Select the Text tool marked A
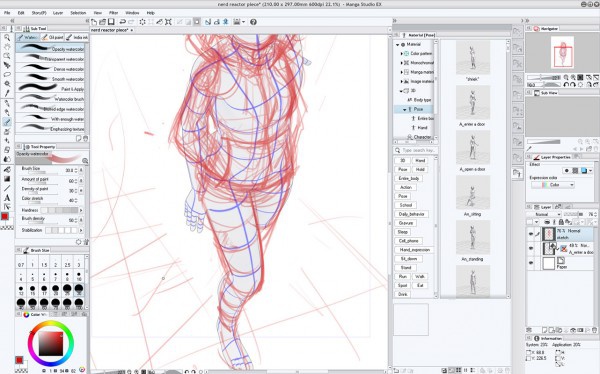The height and width of the screenshot is (374, 600). (x=7, y=198)
